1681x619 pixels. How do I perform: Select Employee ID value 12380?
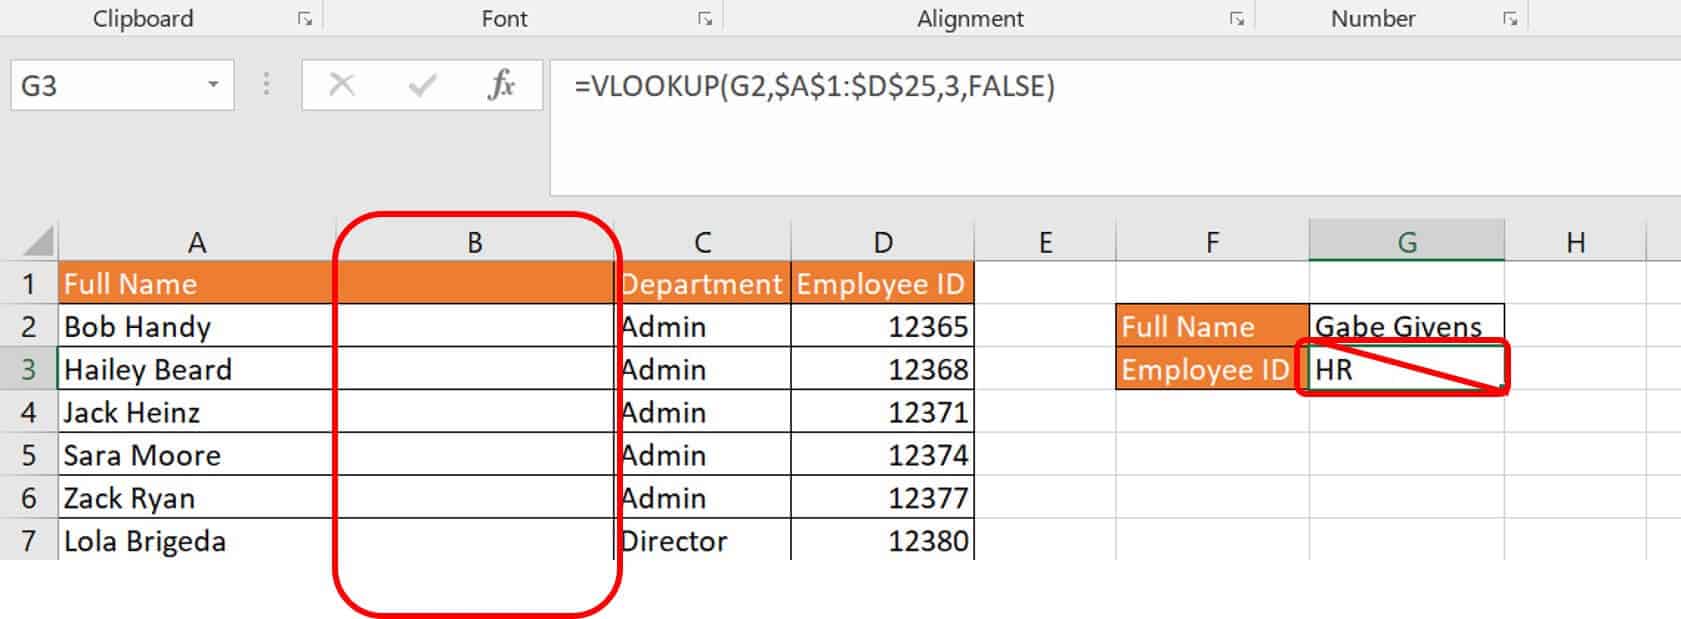point(882,541)
